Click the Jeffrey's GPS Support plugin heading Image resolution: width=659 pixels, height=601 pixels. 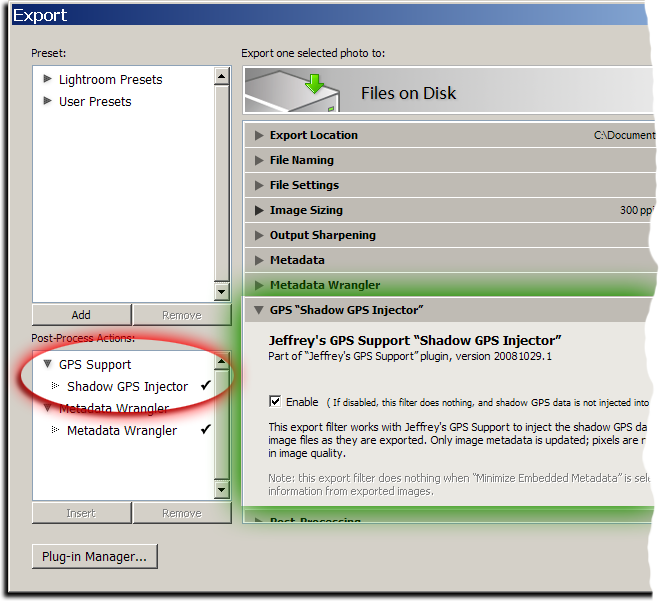click(x=415, y=340)
